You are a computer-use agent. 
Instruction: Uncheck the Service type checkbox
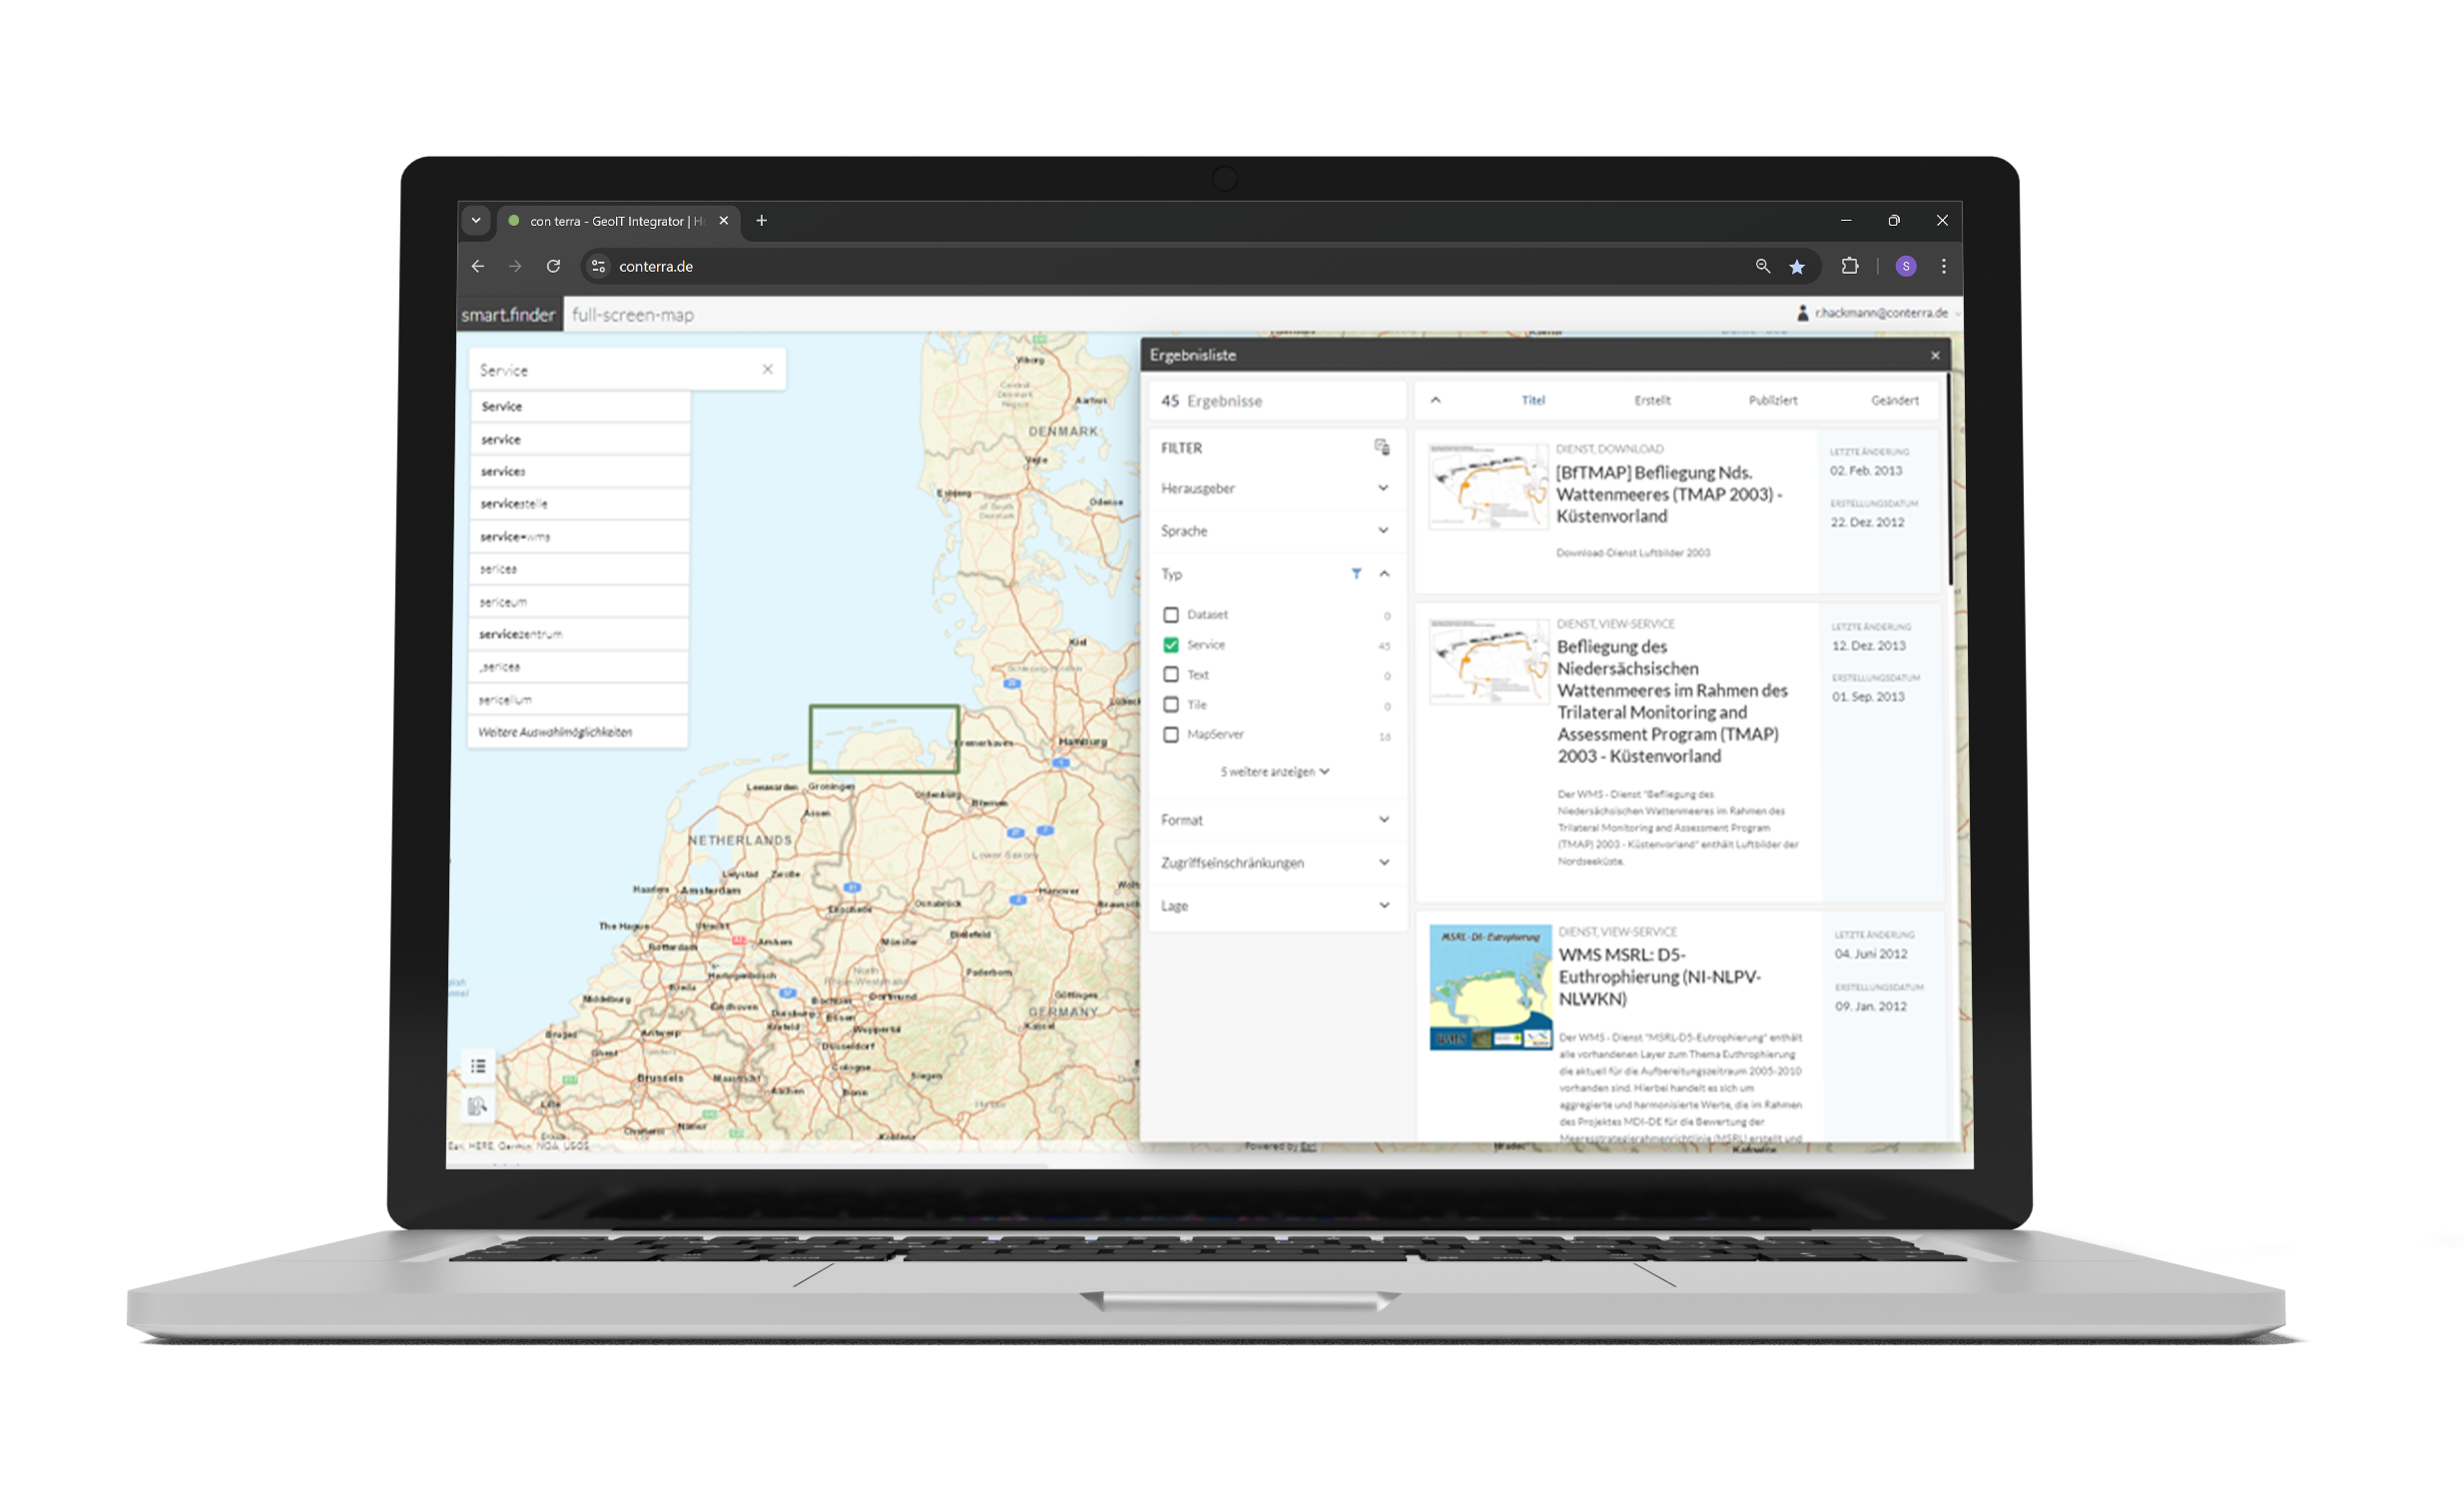tap(1171, 645)
